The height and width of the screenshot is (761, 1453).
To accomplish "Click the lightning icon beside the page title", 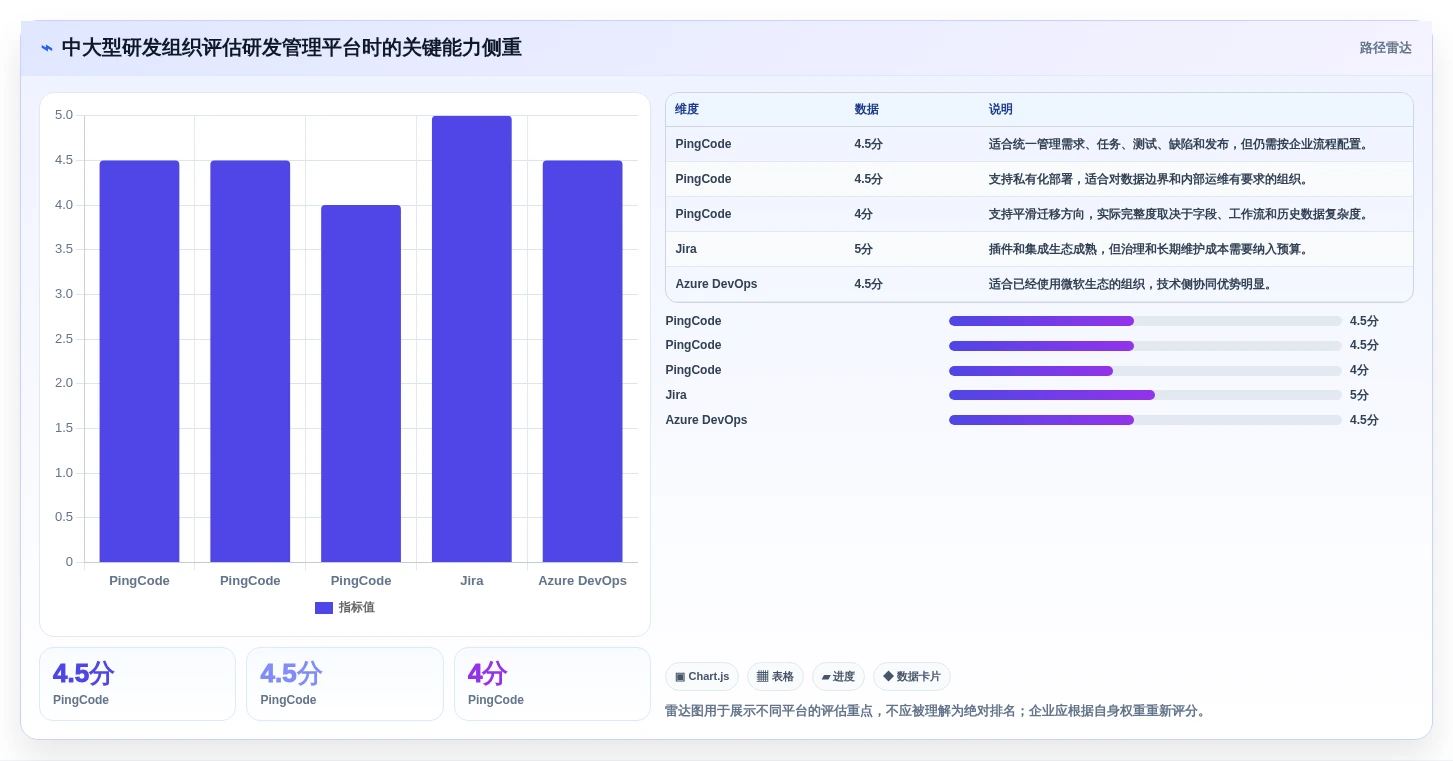I will (x=47, y=48).
